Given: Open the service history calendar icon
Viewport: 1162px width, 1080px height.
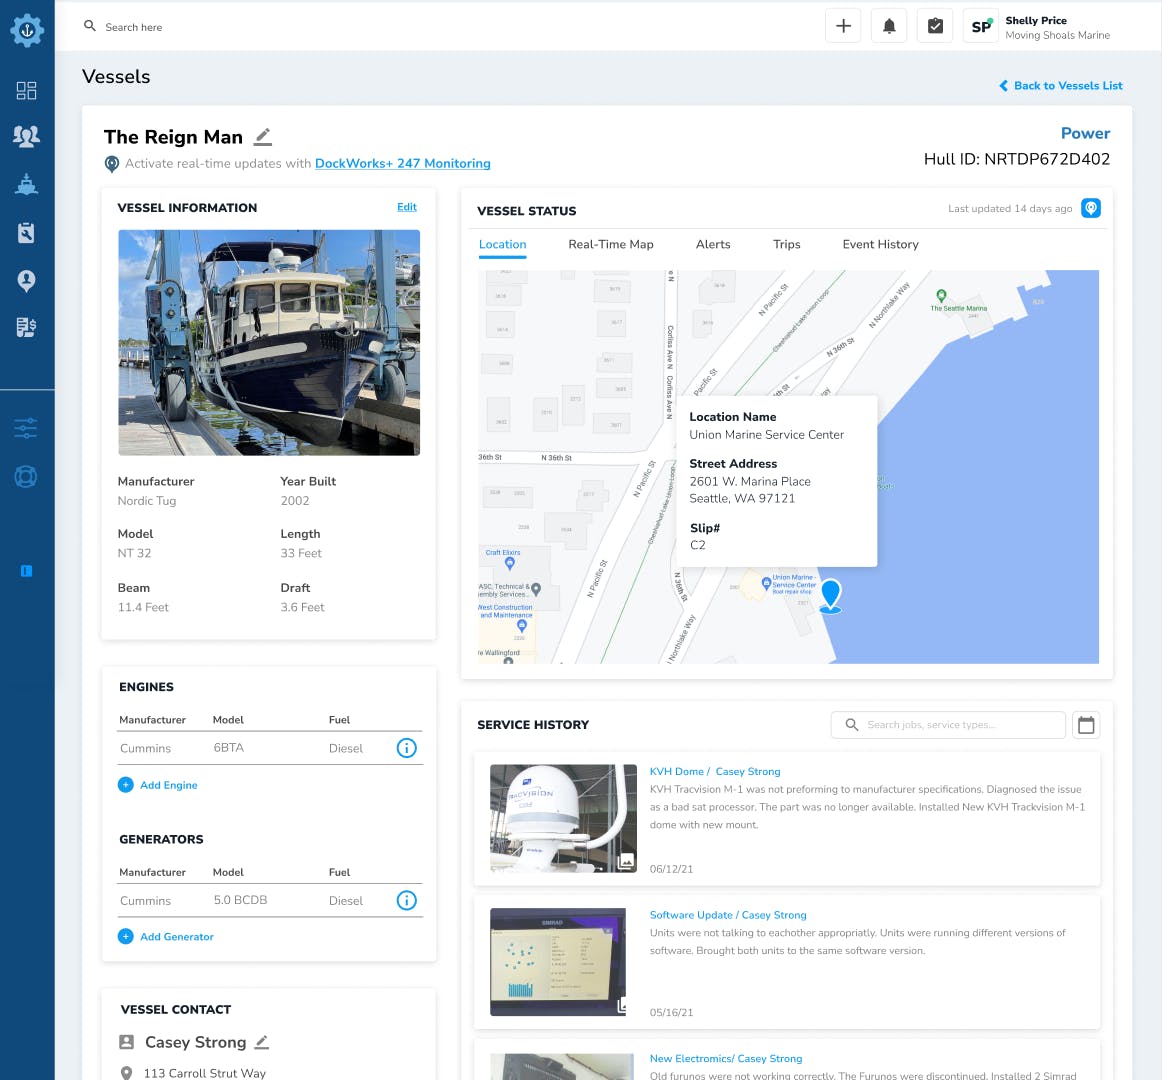Looking at the screenshot, I should [1086, 725].
